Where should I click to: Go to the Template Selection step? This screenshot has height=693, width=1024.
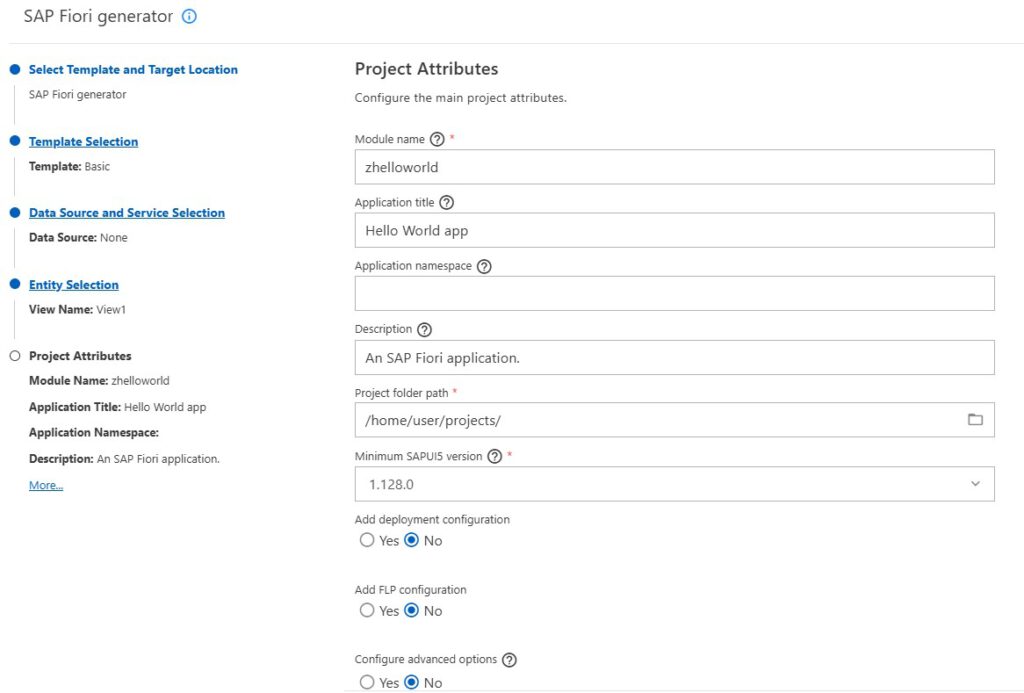tap(83, 142)
